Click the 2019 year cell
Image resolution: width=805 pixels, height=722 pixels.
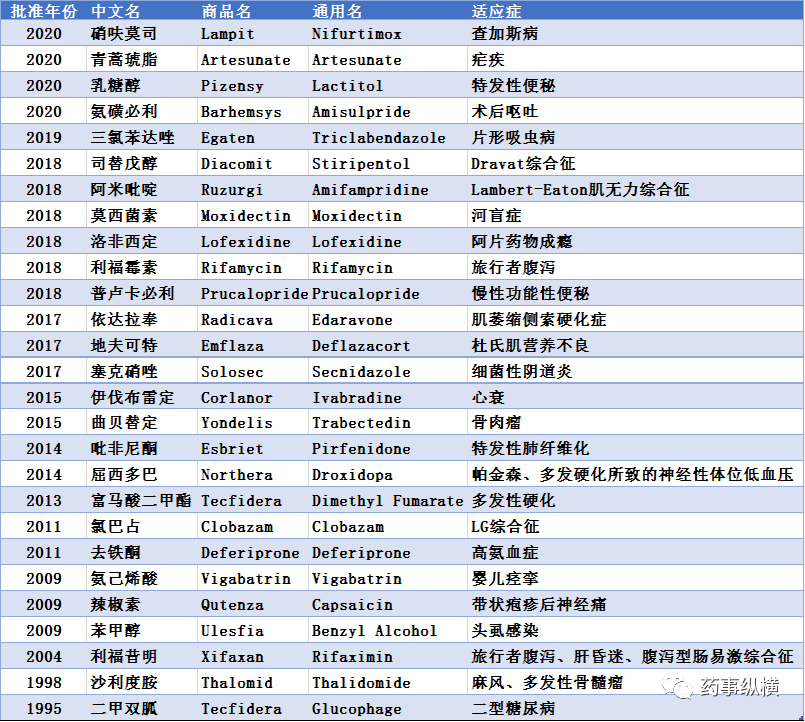tap(44, 138)
